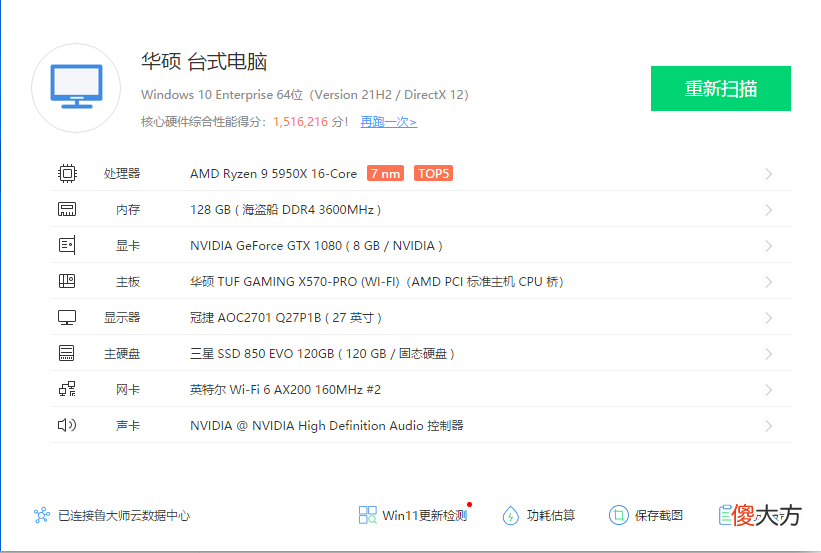The height and width of the screenshot is (553, 821).
Task: Click 华硕 台式电脑 title
Action: click(204, 62)
